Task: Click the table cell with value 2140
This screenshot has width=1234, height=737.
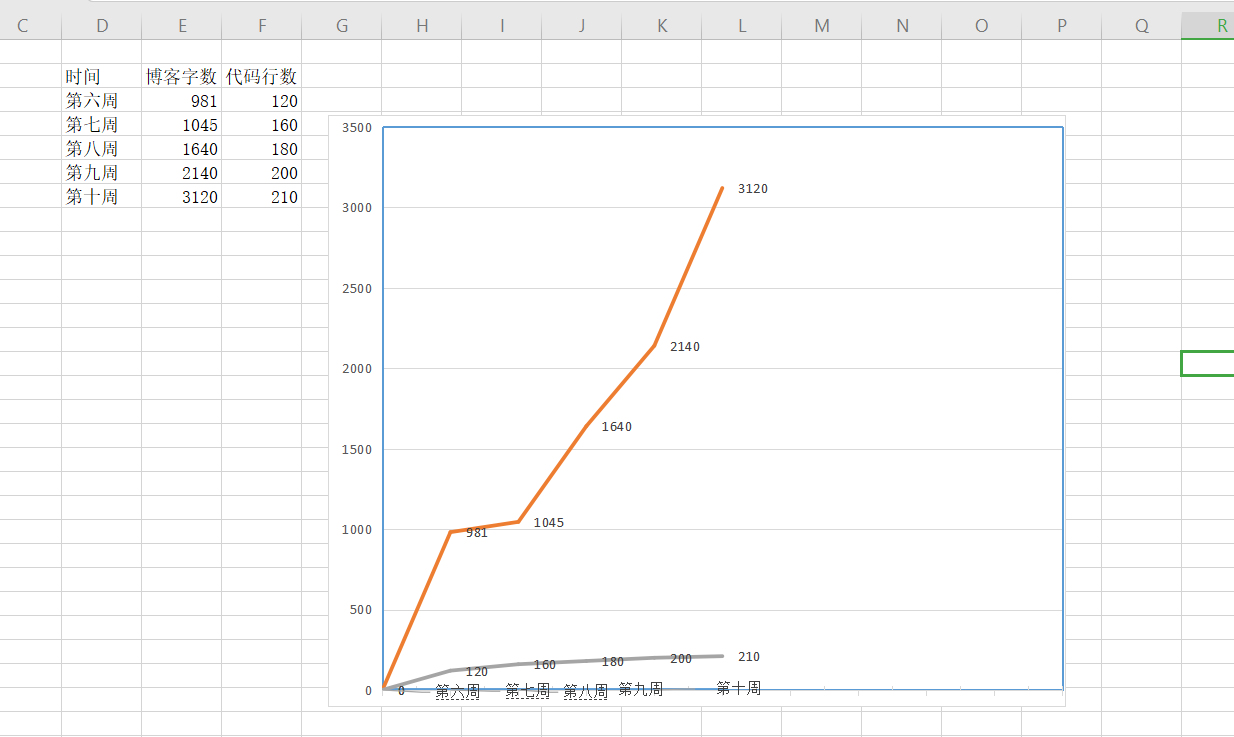Action: tap(181, 172)
